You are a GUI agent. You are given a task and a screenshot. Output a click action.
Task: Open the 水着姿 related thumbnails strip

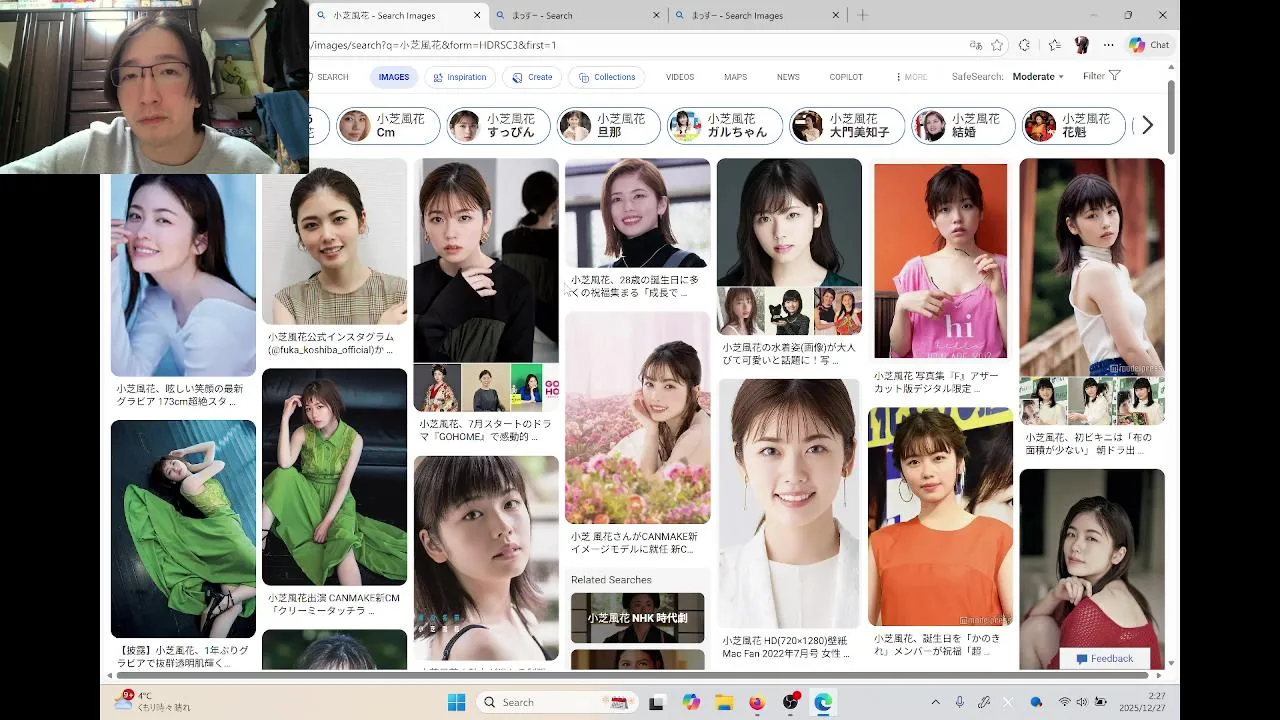[x=789, y=311]
